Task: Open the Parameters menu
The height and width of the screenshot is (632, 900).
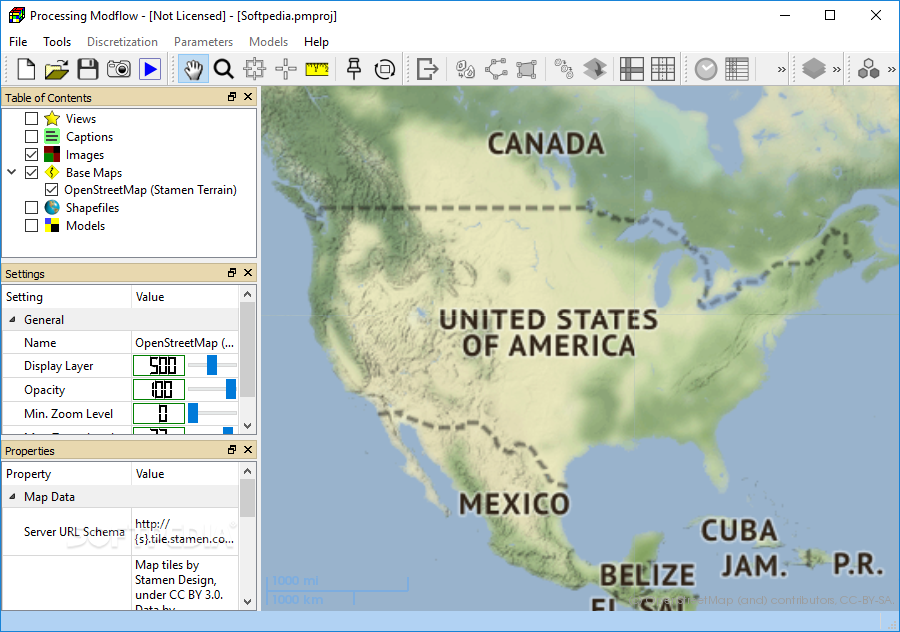Action: [x=203, y=42]
